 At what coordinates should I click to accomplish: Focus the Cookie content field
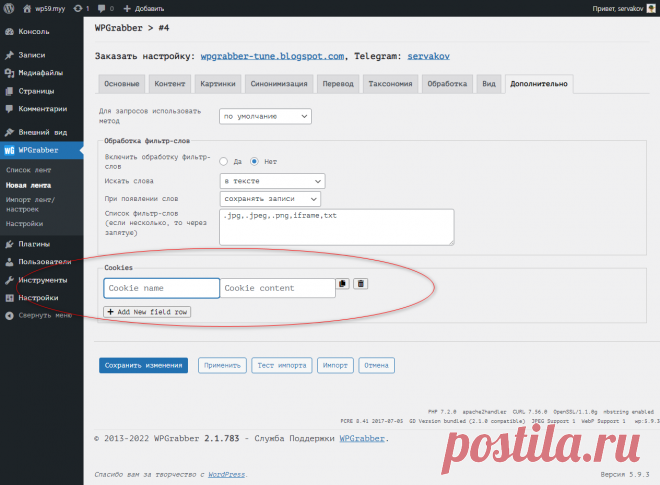(277, 288)
